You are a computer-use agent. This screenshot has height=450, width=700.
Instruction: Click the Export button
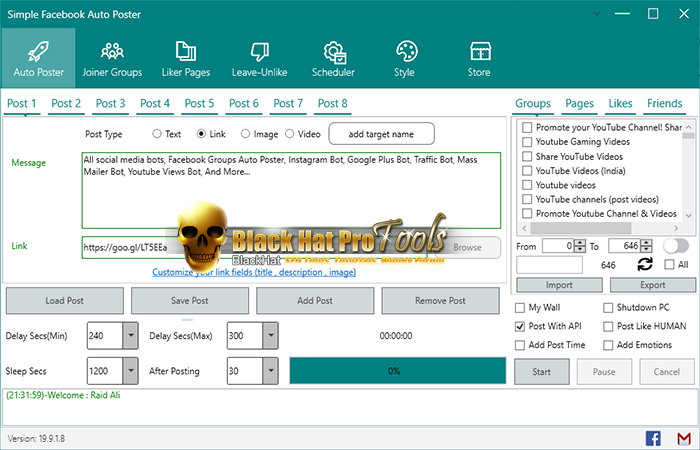tap(653, 285)
